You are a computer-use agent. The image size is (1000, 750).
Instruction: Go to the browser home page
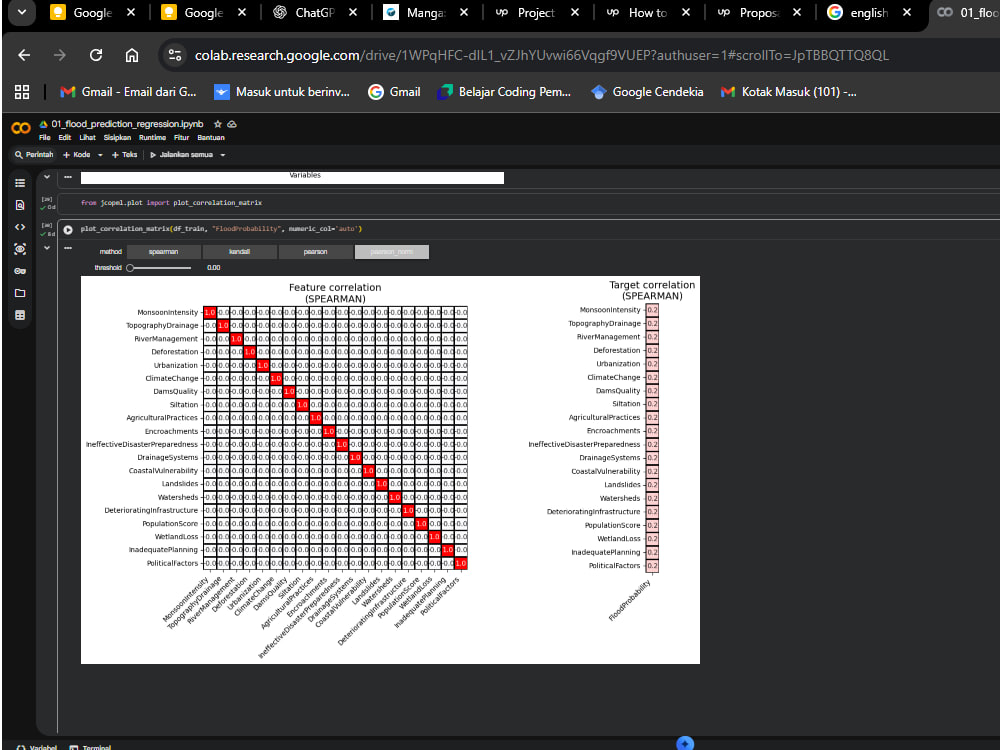pos(131,55)
